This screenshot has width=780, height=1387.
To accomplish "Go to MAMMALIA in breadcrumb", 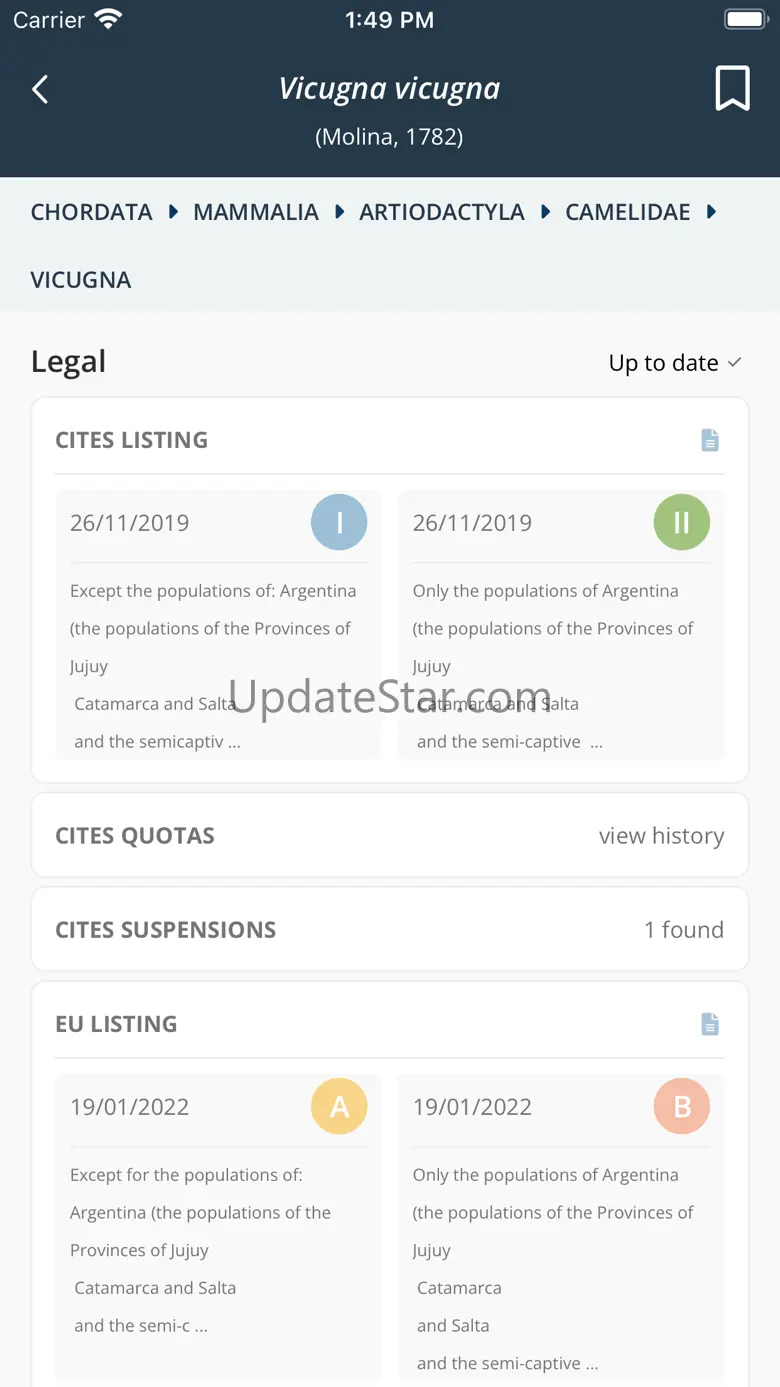I will [x=256, y=212].
